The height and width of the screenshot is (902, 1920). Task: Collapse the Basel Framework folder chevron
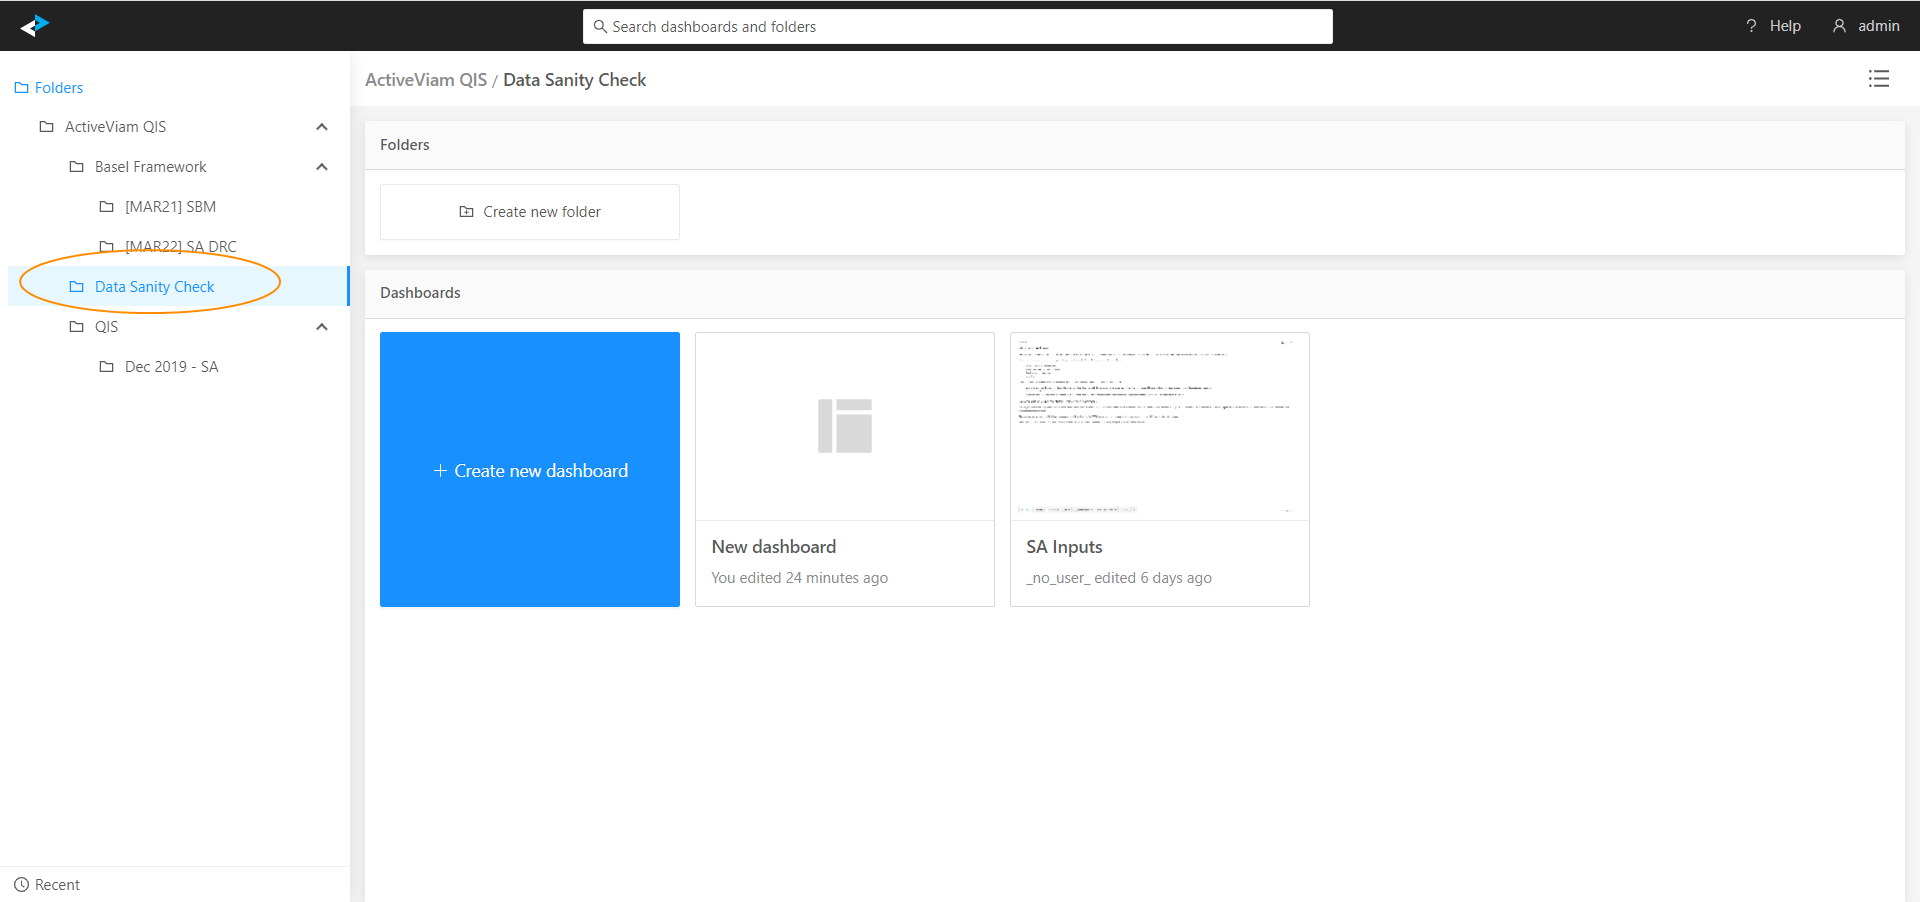point(322,167)
